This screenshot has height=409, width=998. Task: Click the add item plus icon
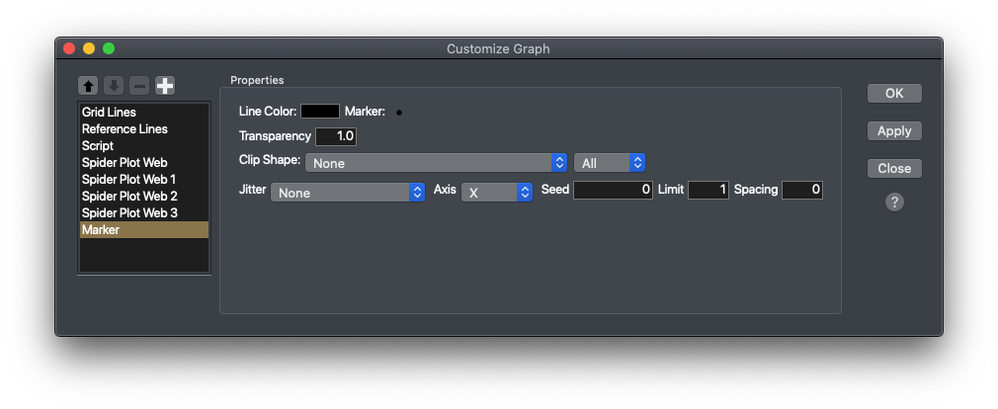point(165,87)
